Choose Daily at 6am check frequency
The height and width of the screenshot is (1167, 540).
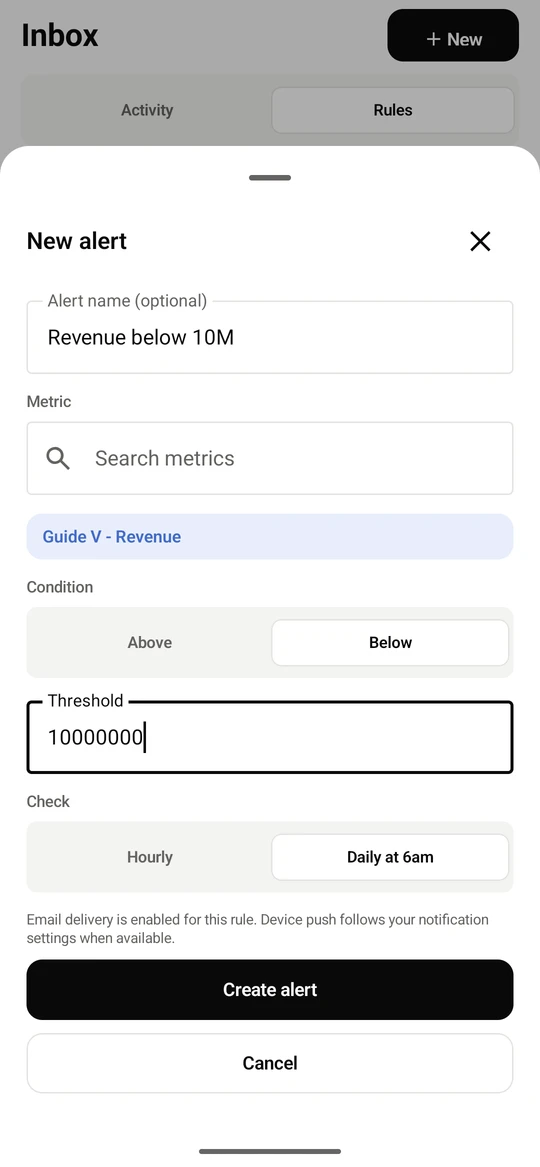(390, 857)
